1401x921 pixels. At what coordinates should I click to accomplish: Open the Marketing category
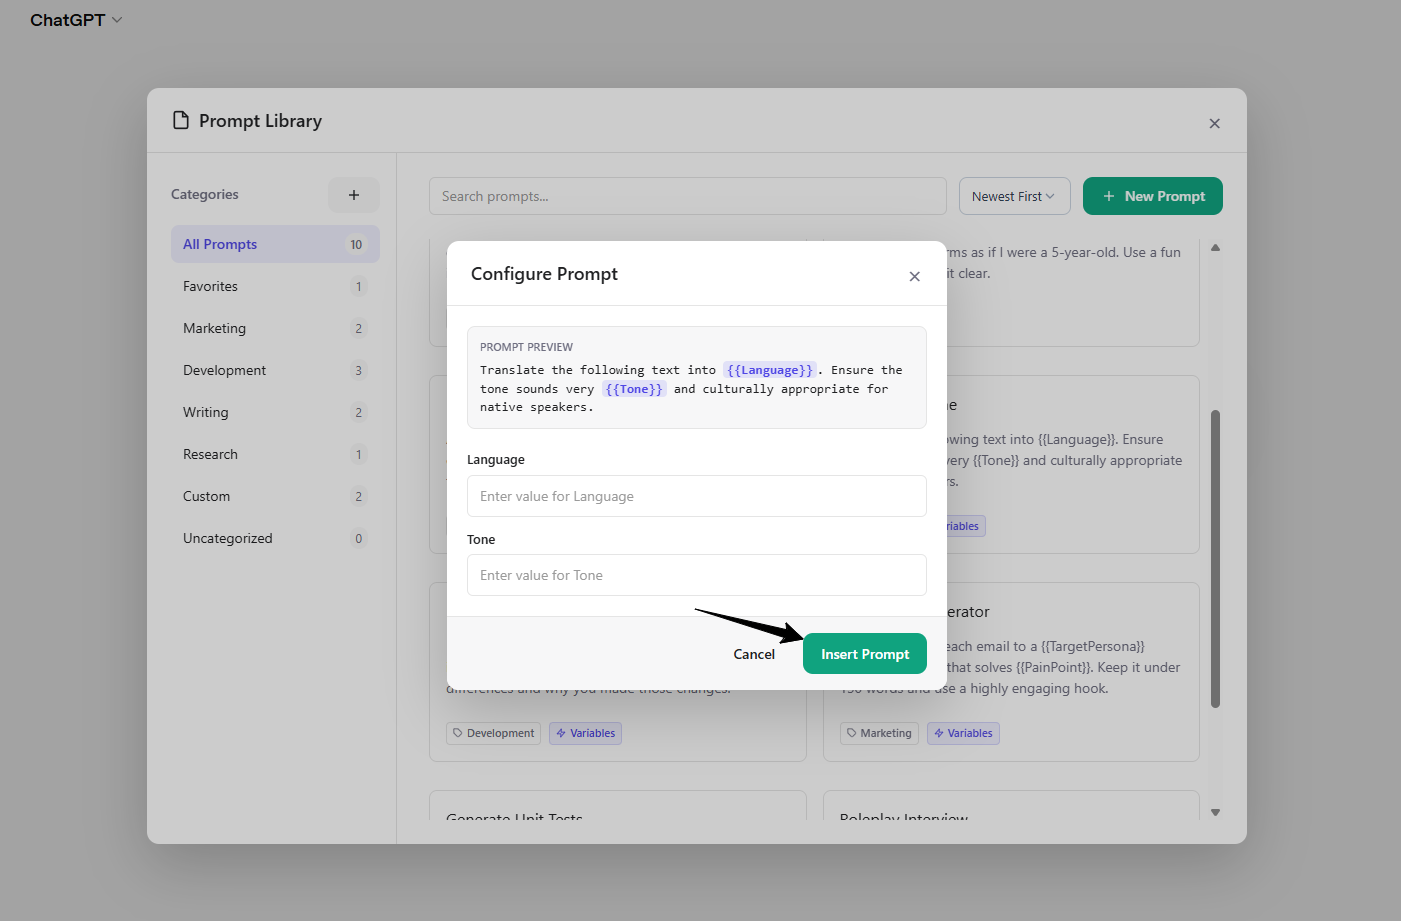275,328
